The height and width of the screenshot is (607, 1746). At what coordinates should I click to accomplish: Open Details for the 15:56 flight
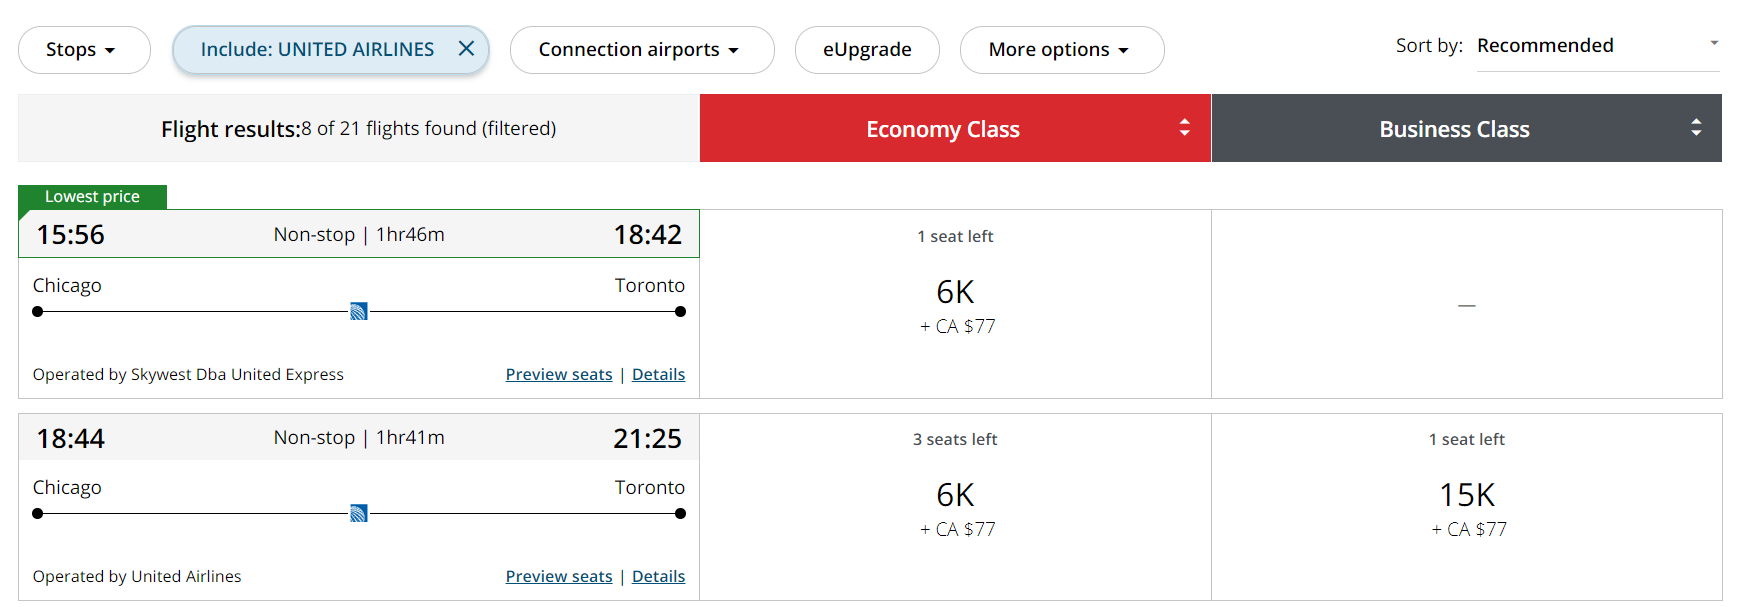(x=658, y=373)
